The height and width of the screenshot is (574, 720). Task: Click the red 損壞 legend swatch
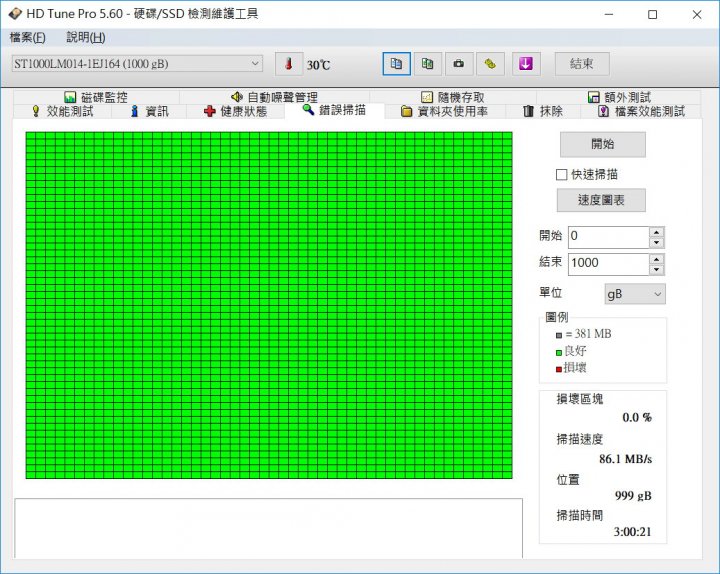pyautogui.click(x=559, y=369)
